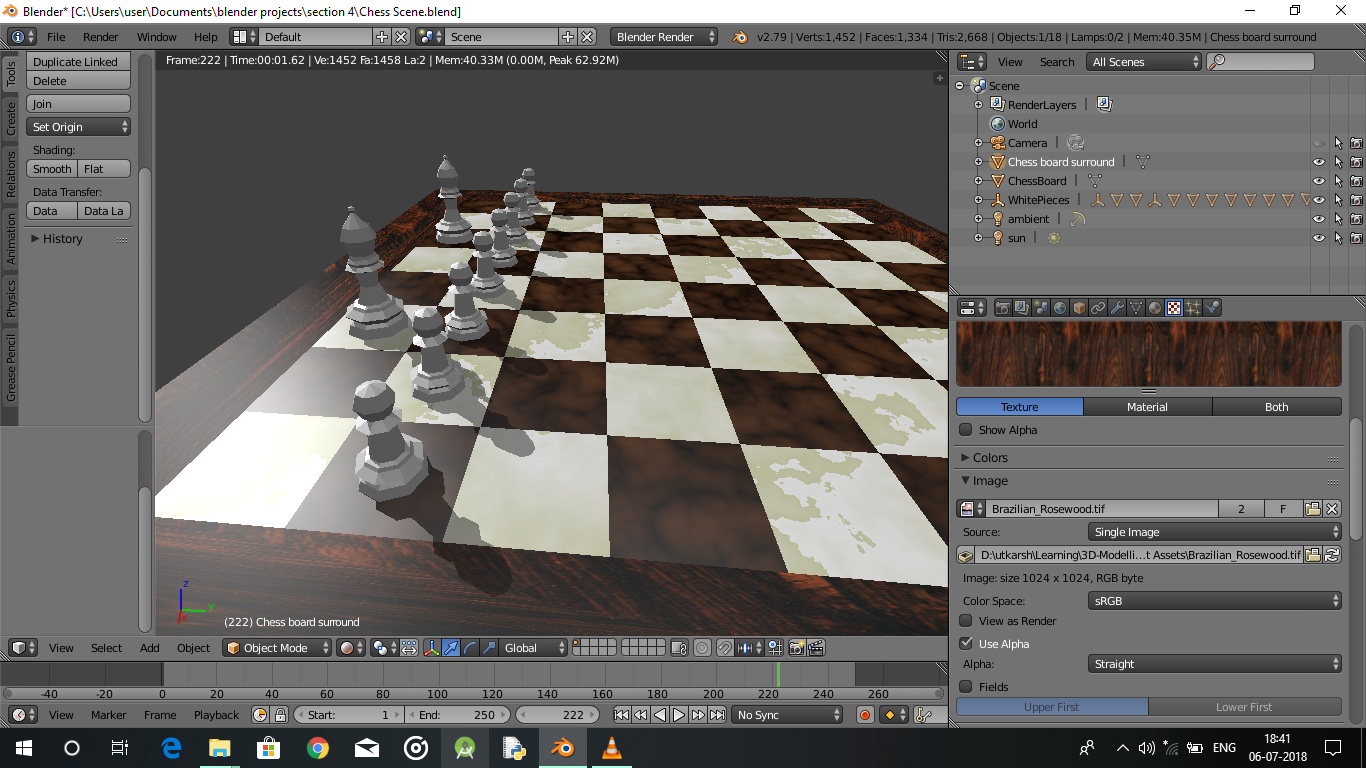Click the timeline play animation button
Image resolution: width=1366 pixels, height=768 pixels.
point(679,715)
